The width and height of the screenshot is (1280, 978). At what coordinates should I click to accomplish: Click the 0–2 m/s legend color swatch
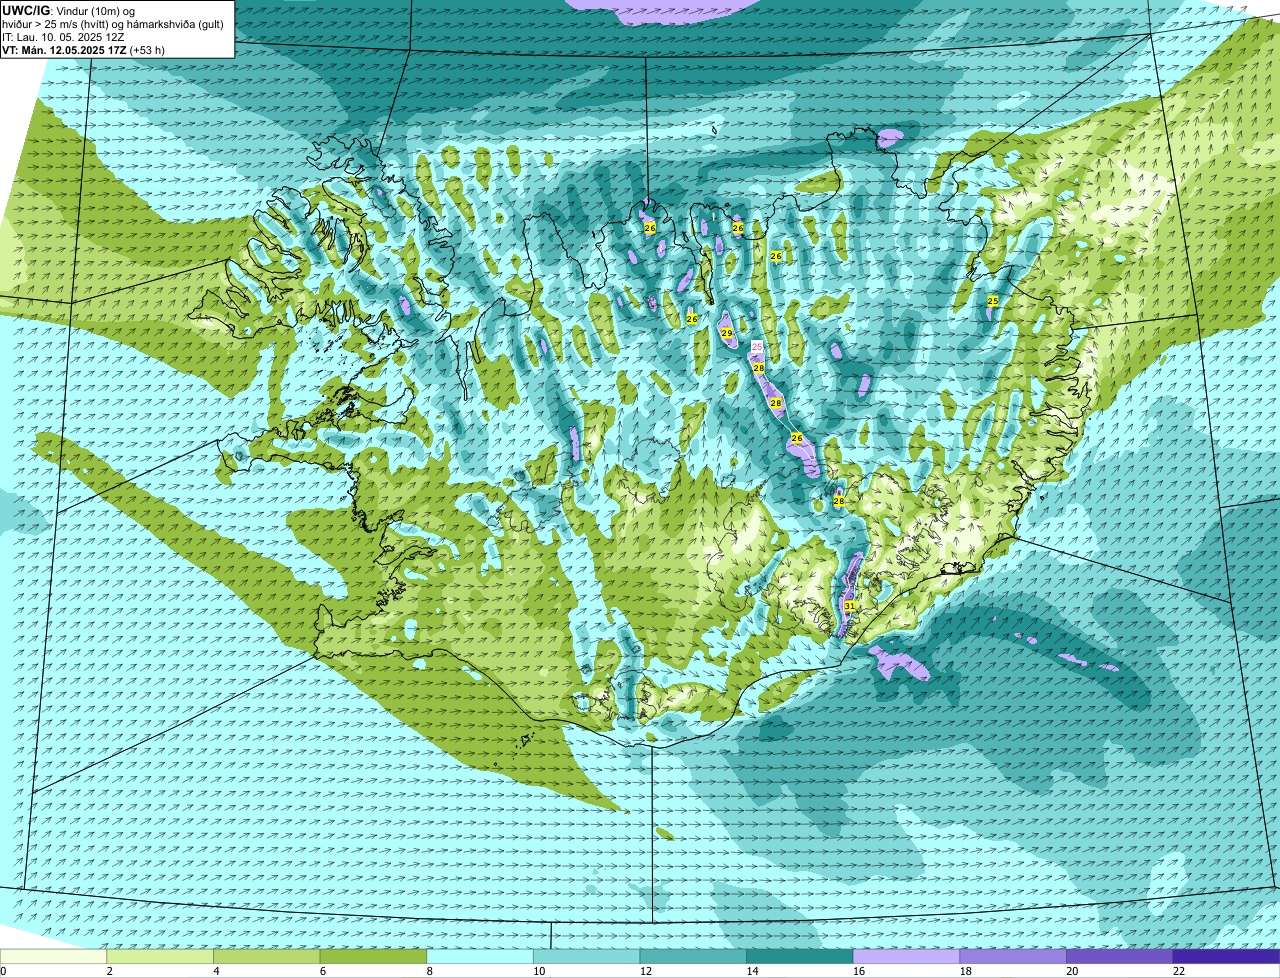point(53,956)
